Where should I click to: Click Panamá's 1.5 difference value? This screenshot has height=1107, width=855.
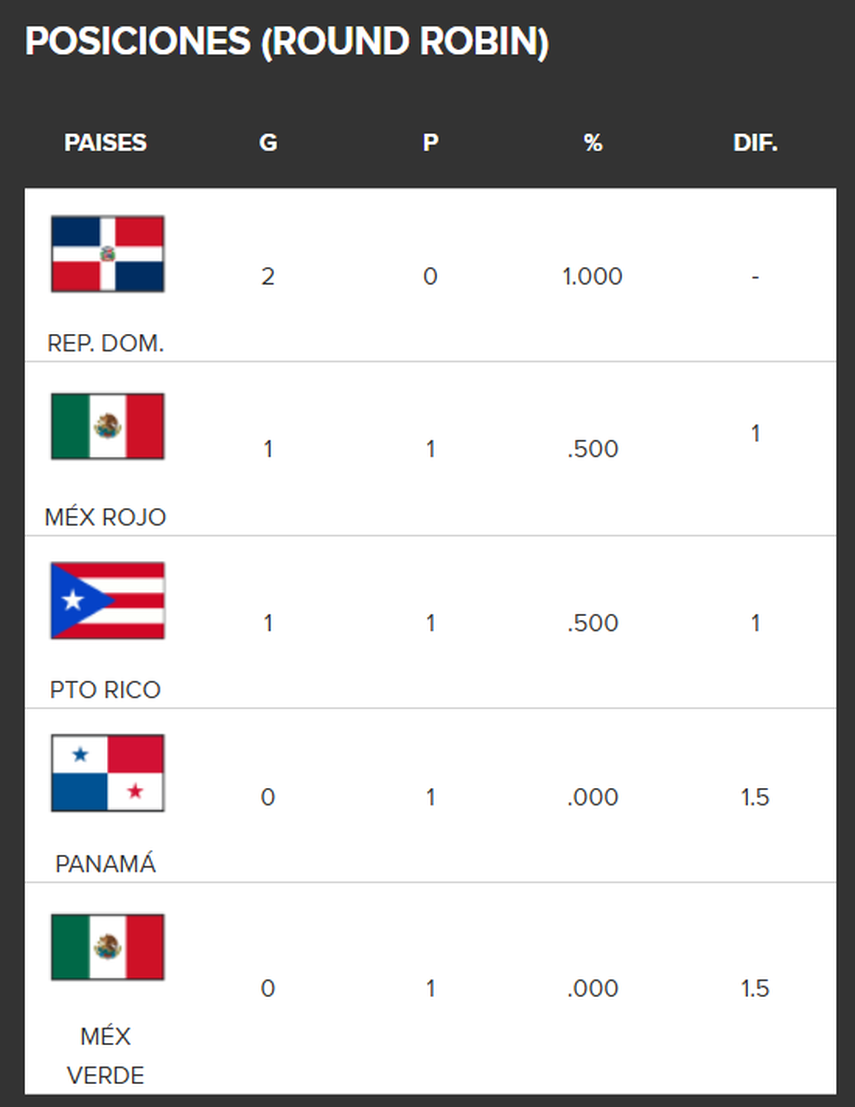(755, 797)
